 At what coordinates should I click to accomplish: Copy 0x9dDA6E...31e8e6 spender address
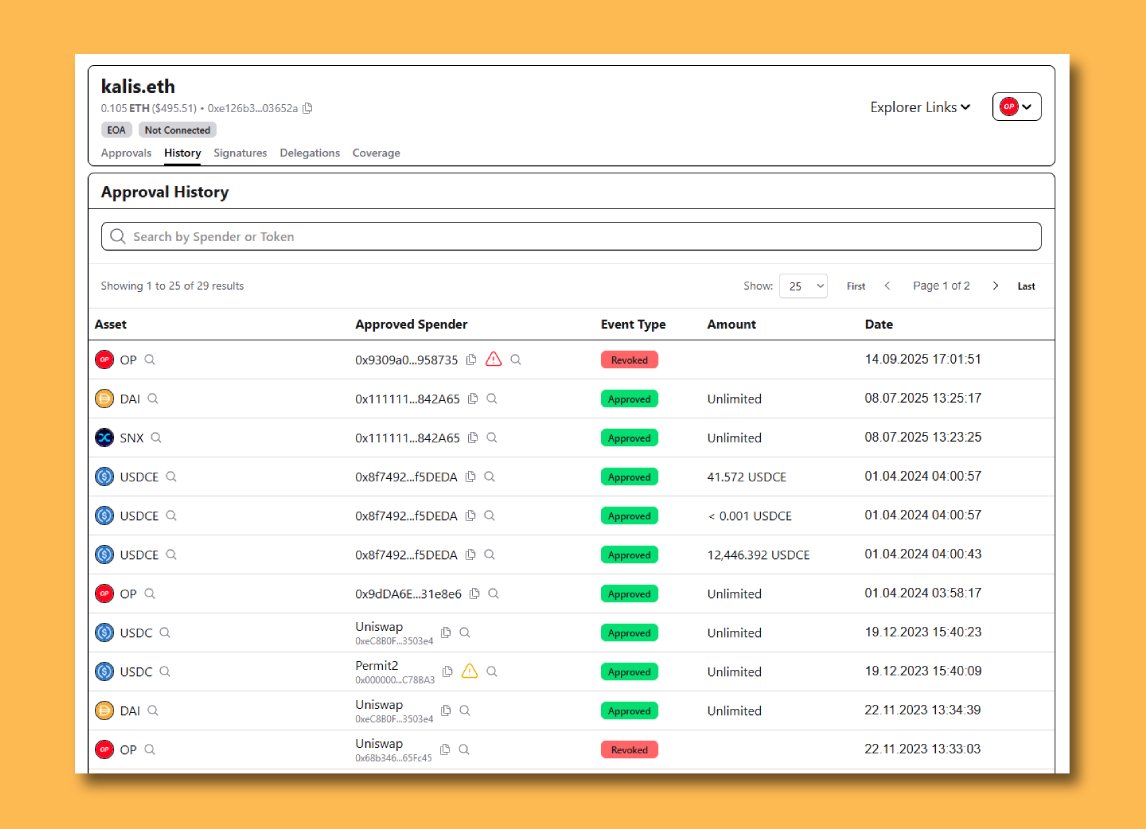(x=474, y=594)
